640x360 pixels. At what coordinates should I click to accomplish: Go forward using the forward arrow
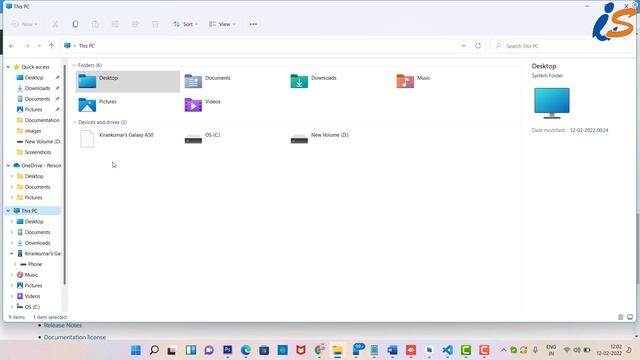(27, 46)
